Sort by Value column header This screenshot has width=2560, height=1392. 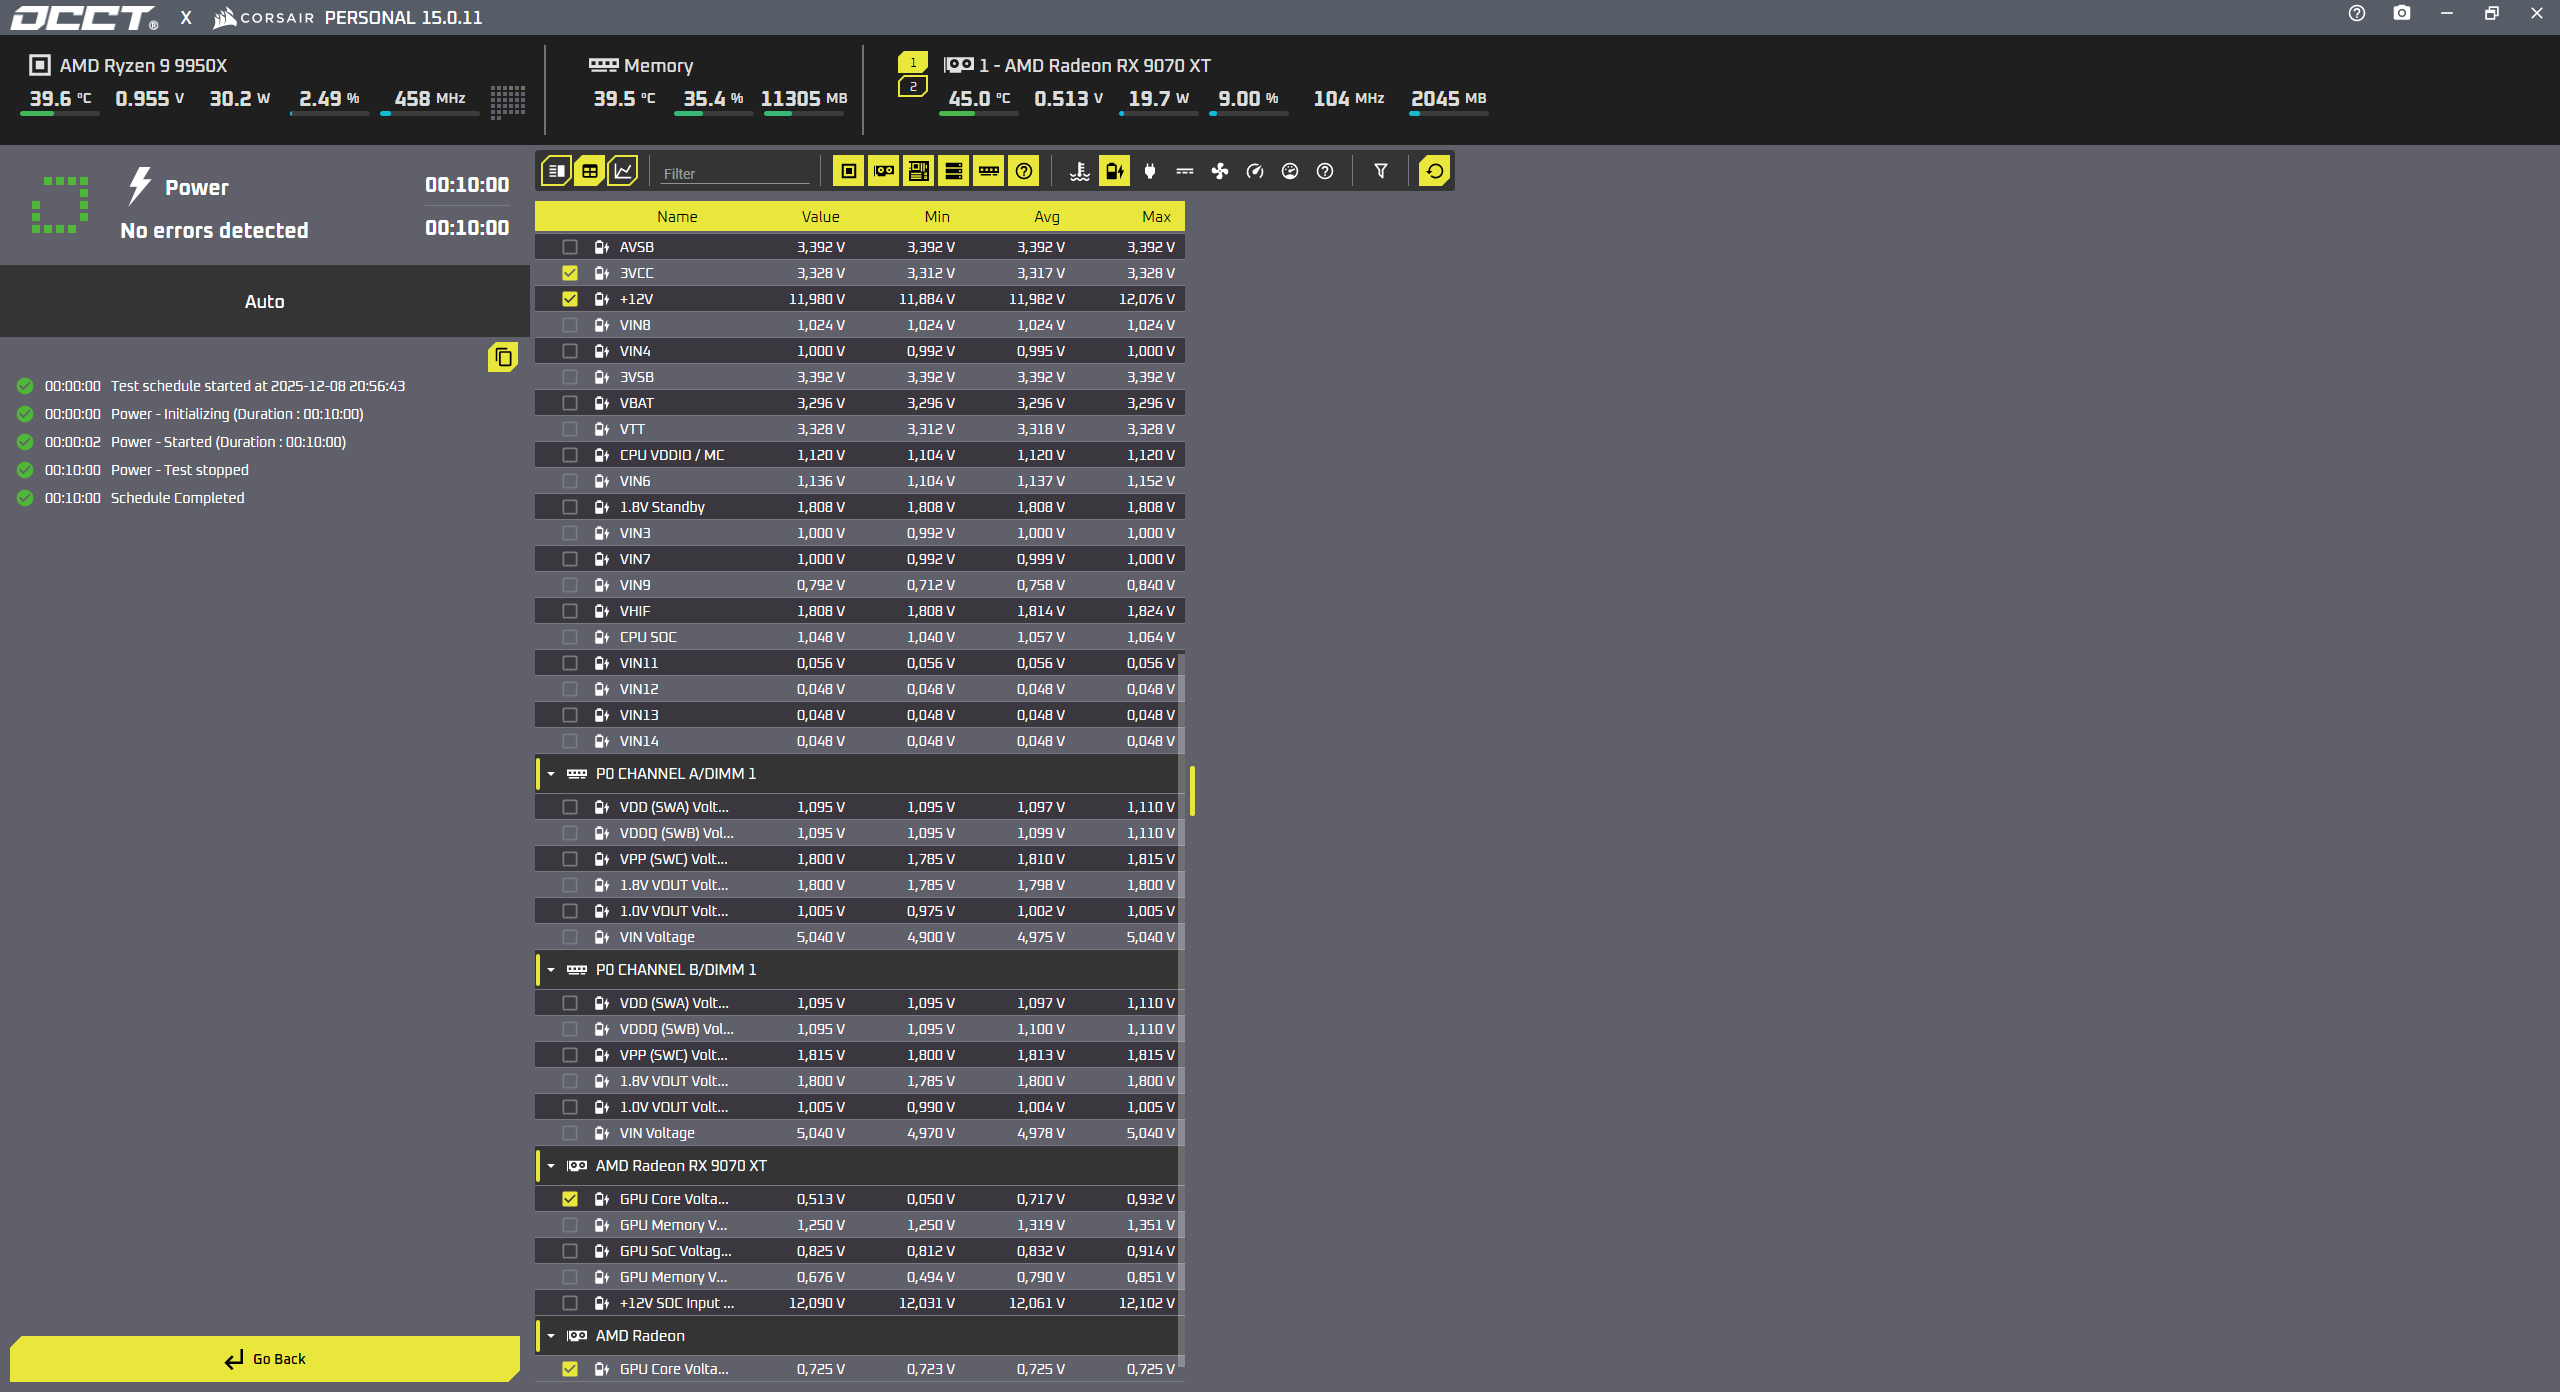pos(820,216)
